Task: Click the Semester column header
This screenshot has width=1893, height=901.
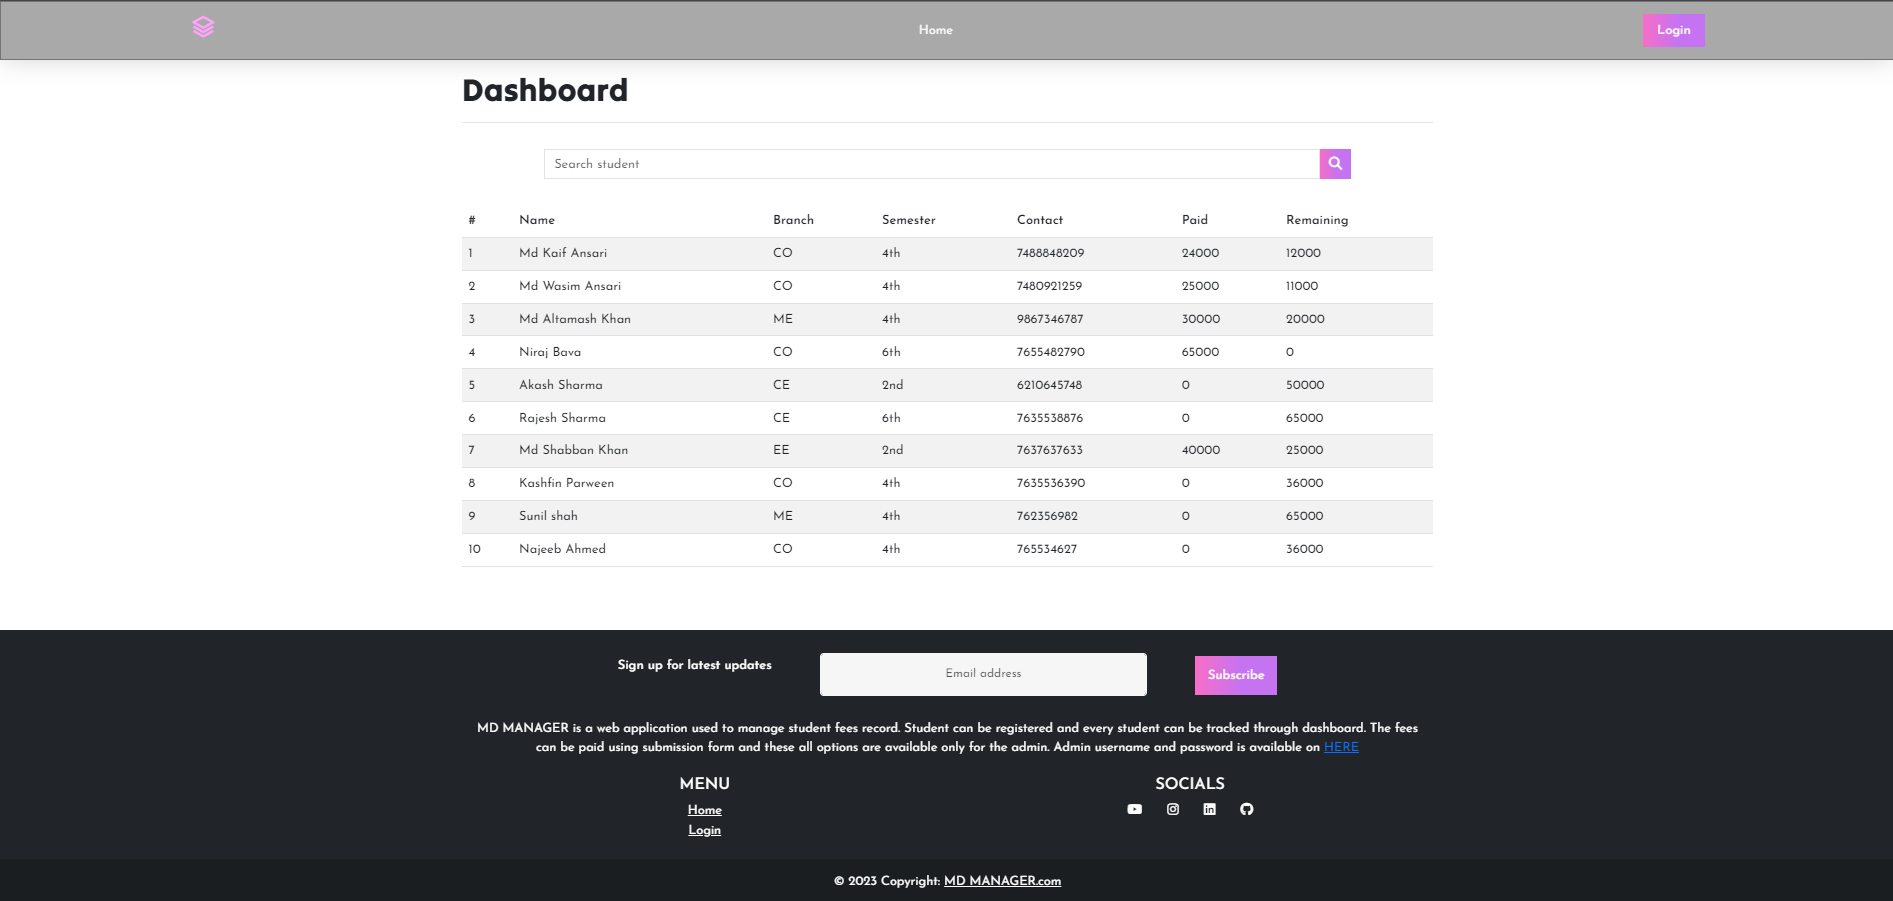Action: (909, 220)
